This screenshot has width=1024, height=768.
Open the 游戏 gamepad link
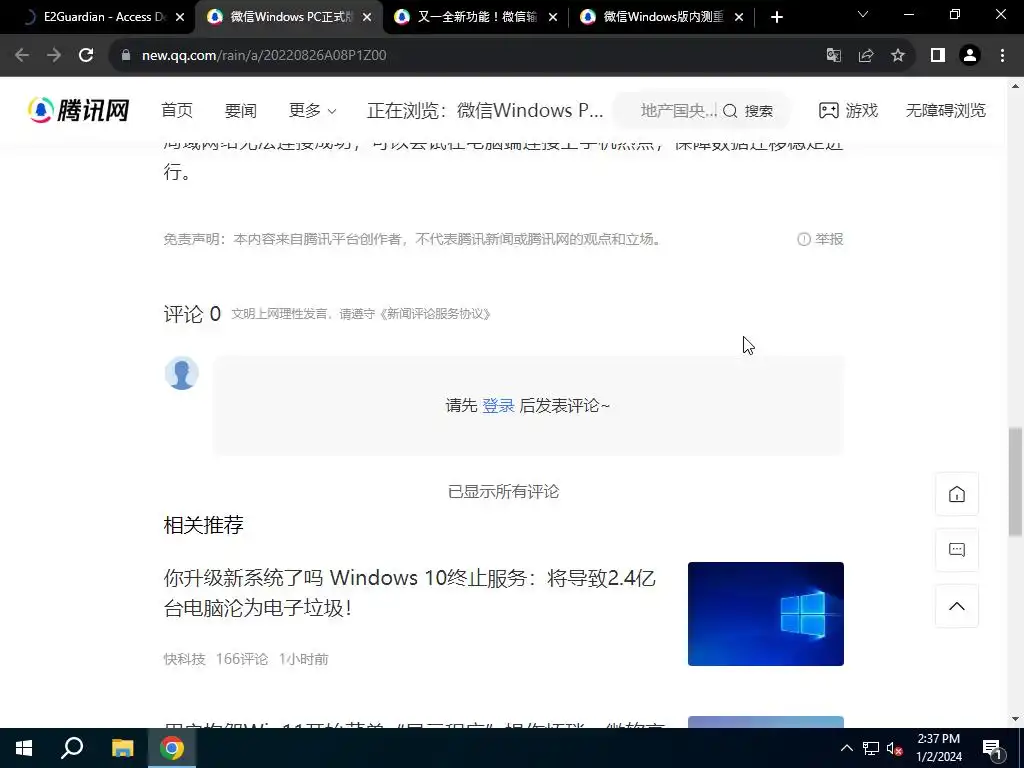[x=848, y=110]
